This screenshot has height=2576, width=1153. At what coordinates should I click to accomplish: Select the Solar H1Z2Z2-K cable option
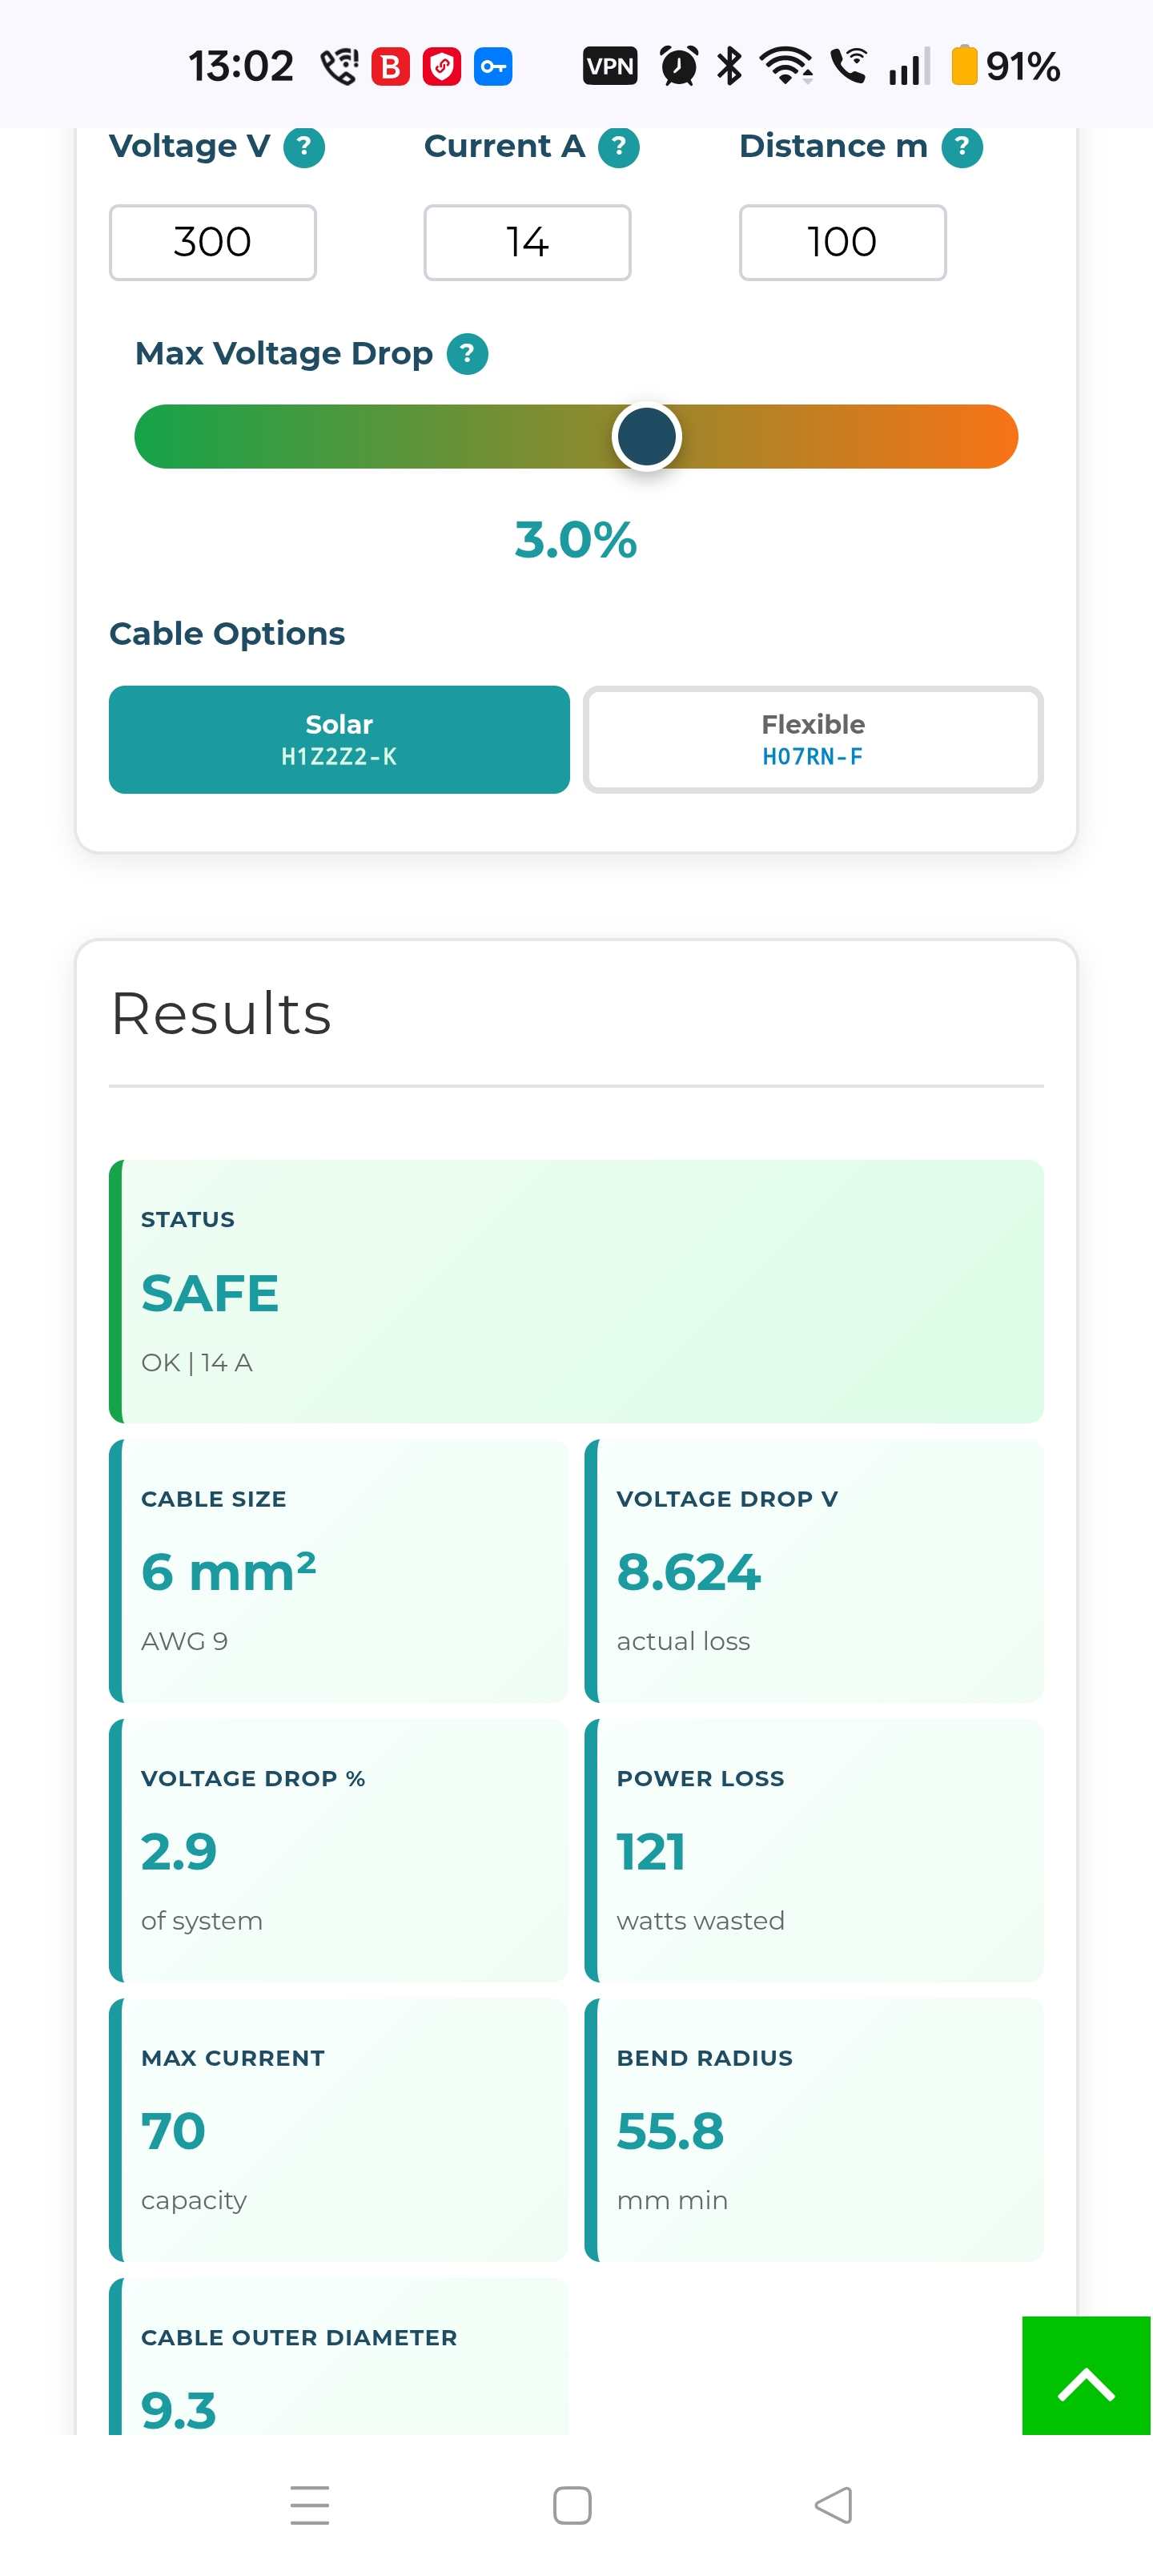coord(339,739)
